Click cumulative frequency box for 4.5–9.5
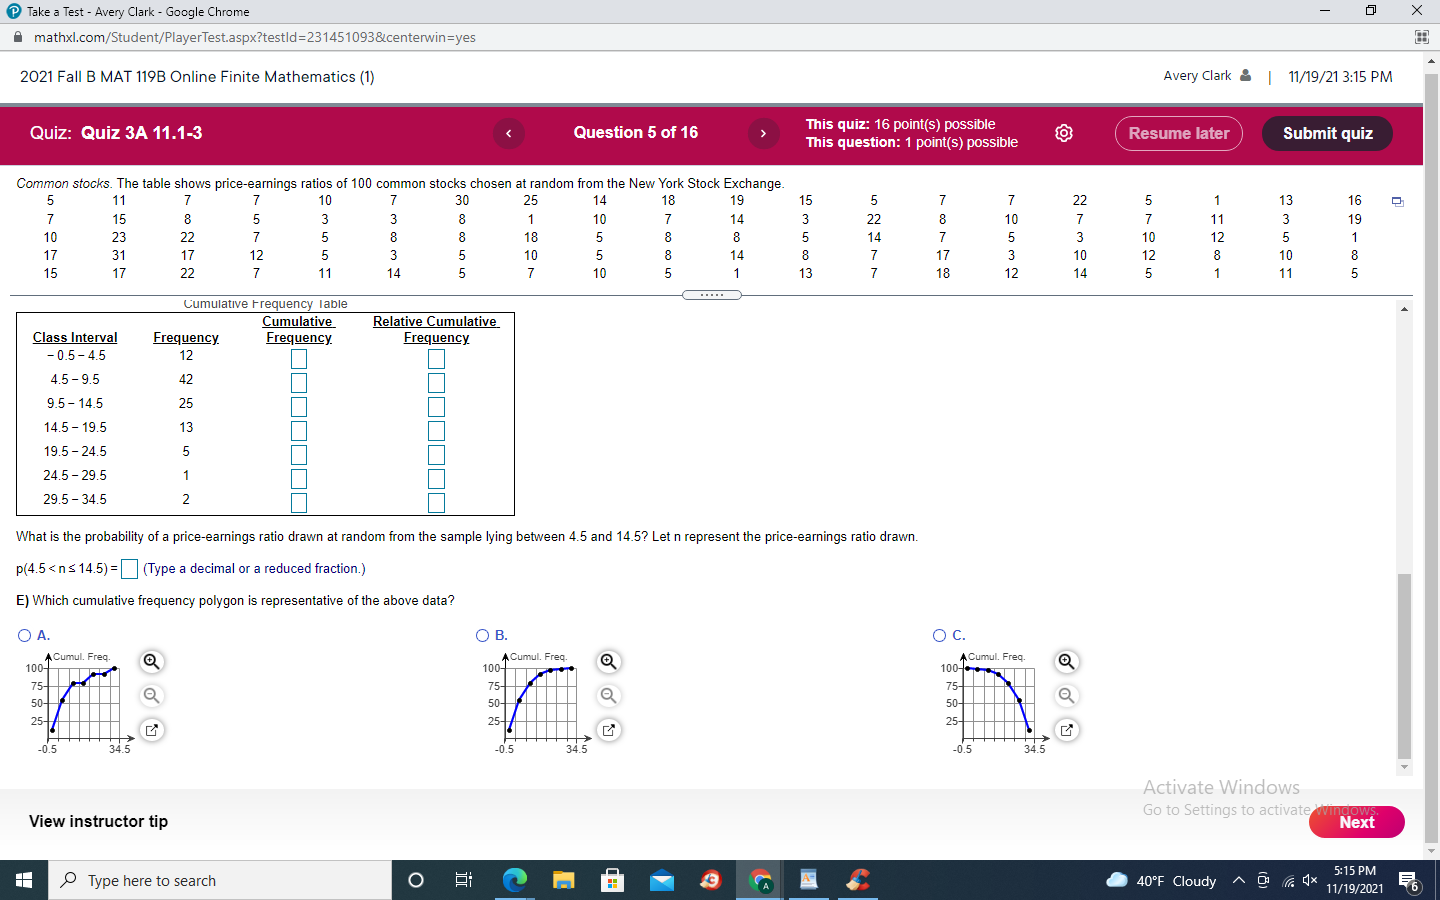 pos(299,382)
